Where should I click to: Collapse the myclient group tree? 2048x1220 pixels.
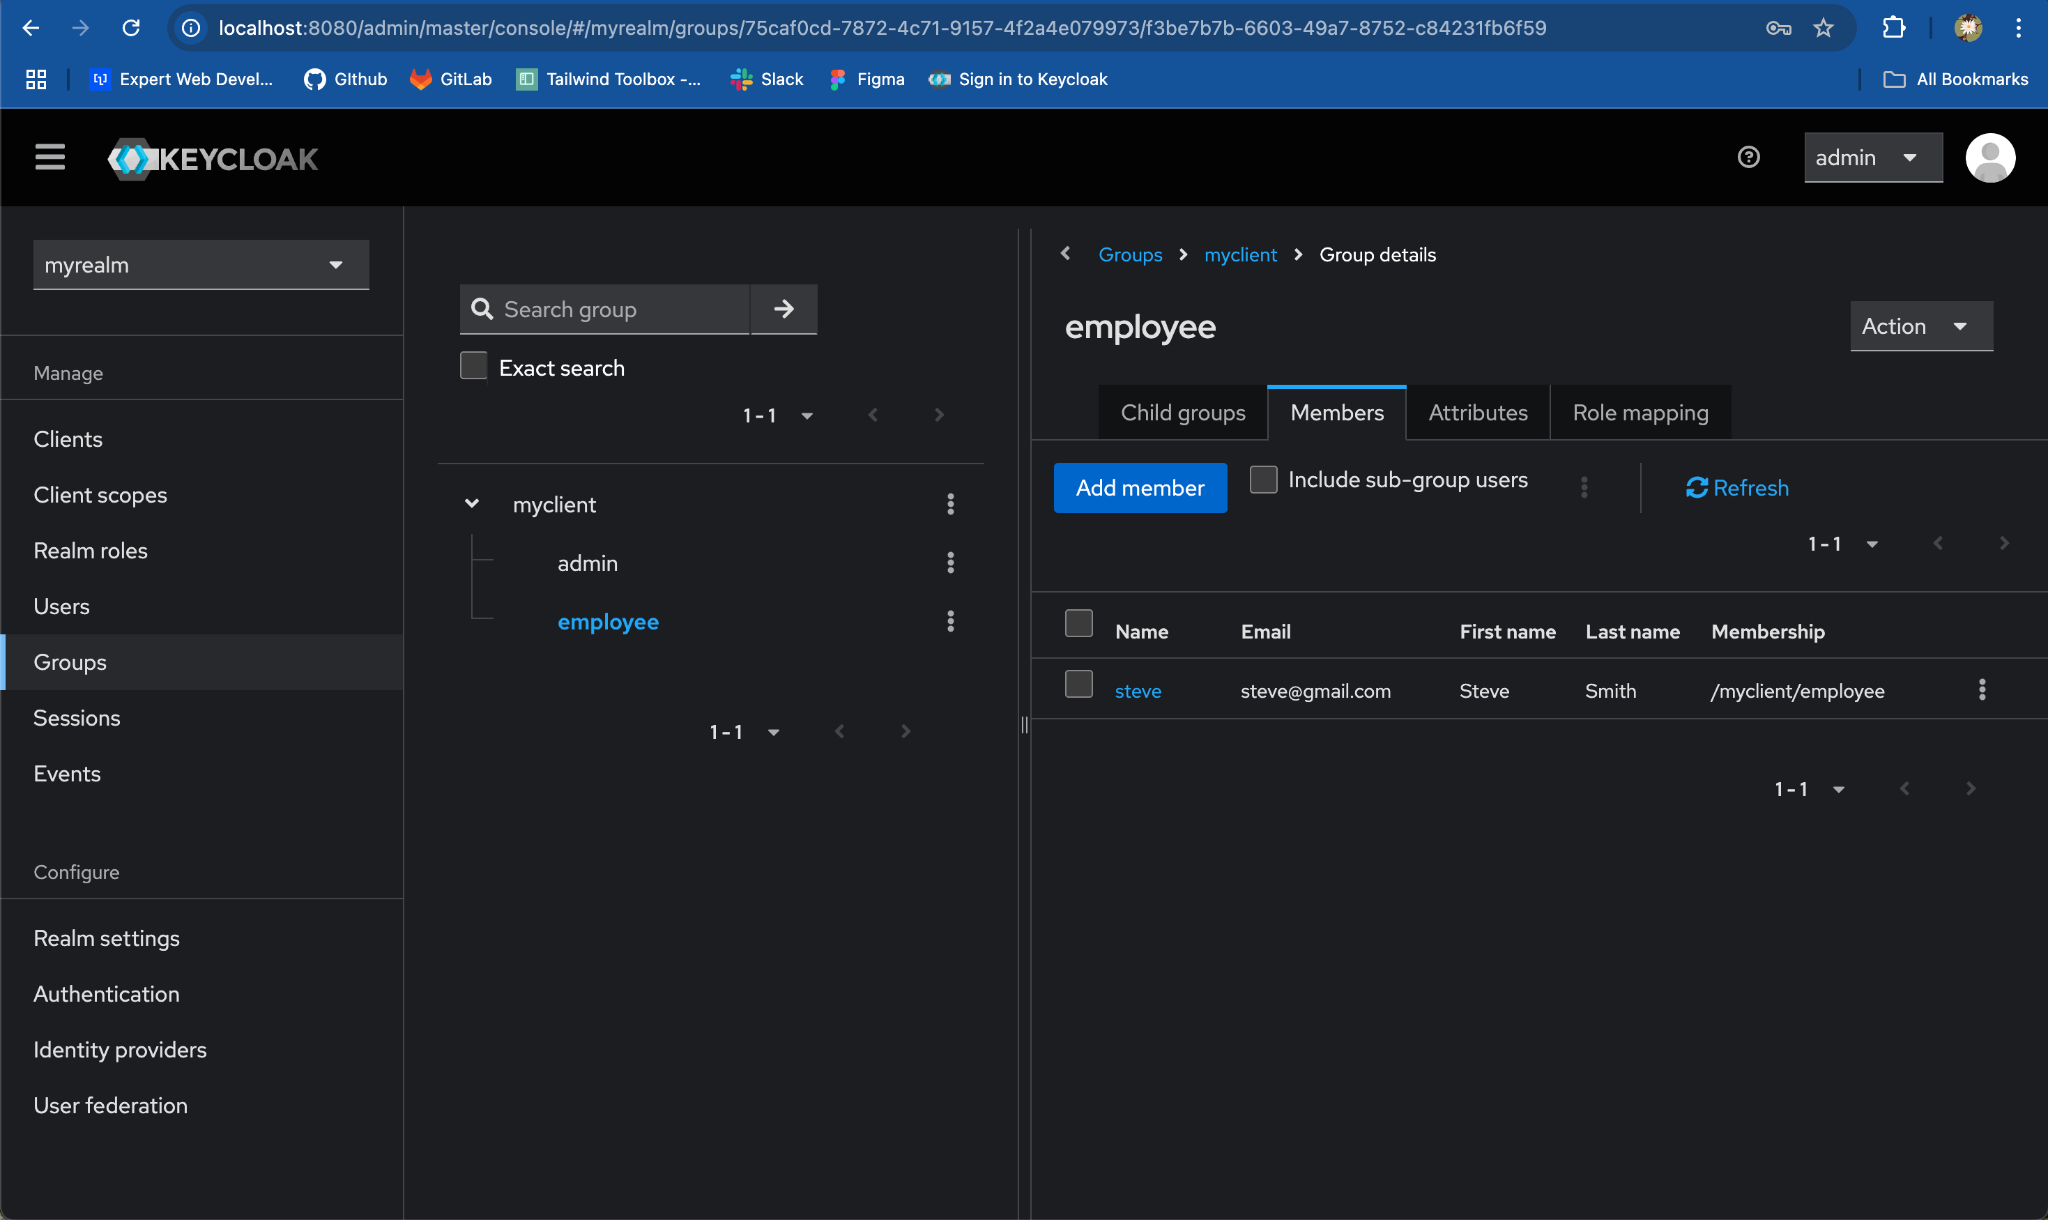click(472, 504)
